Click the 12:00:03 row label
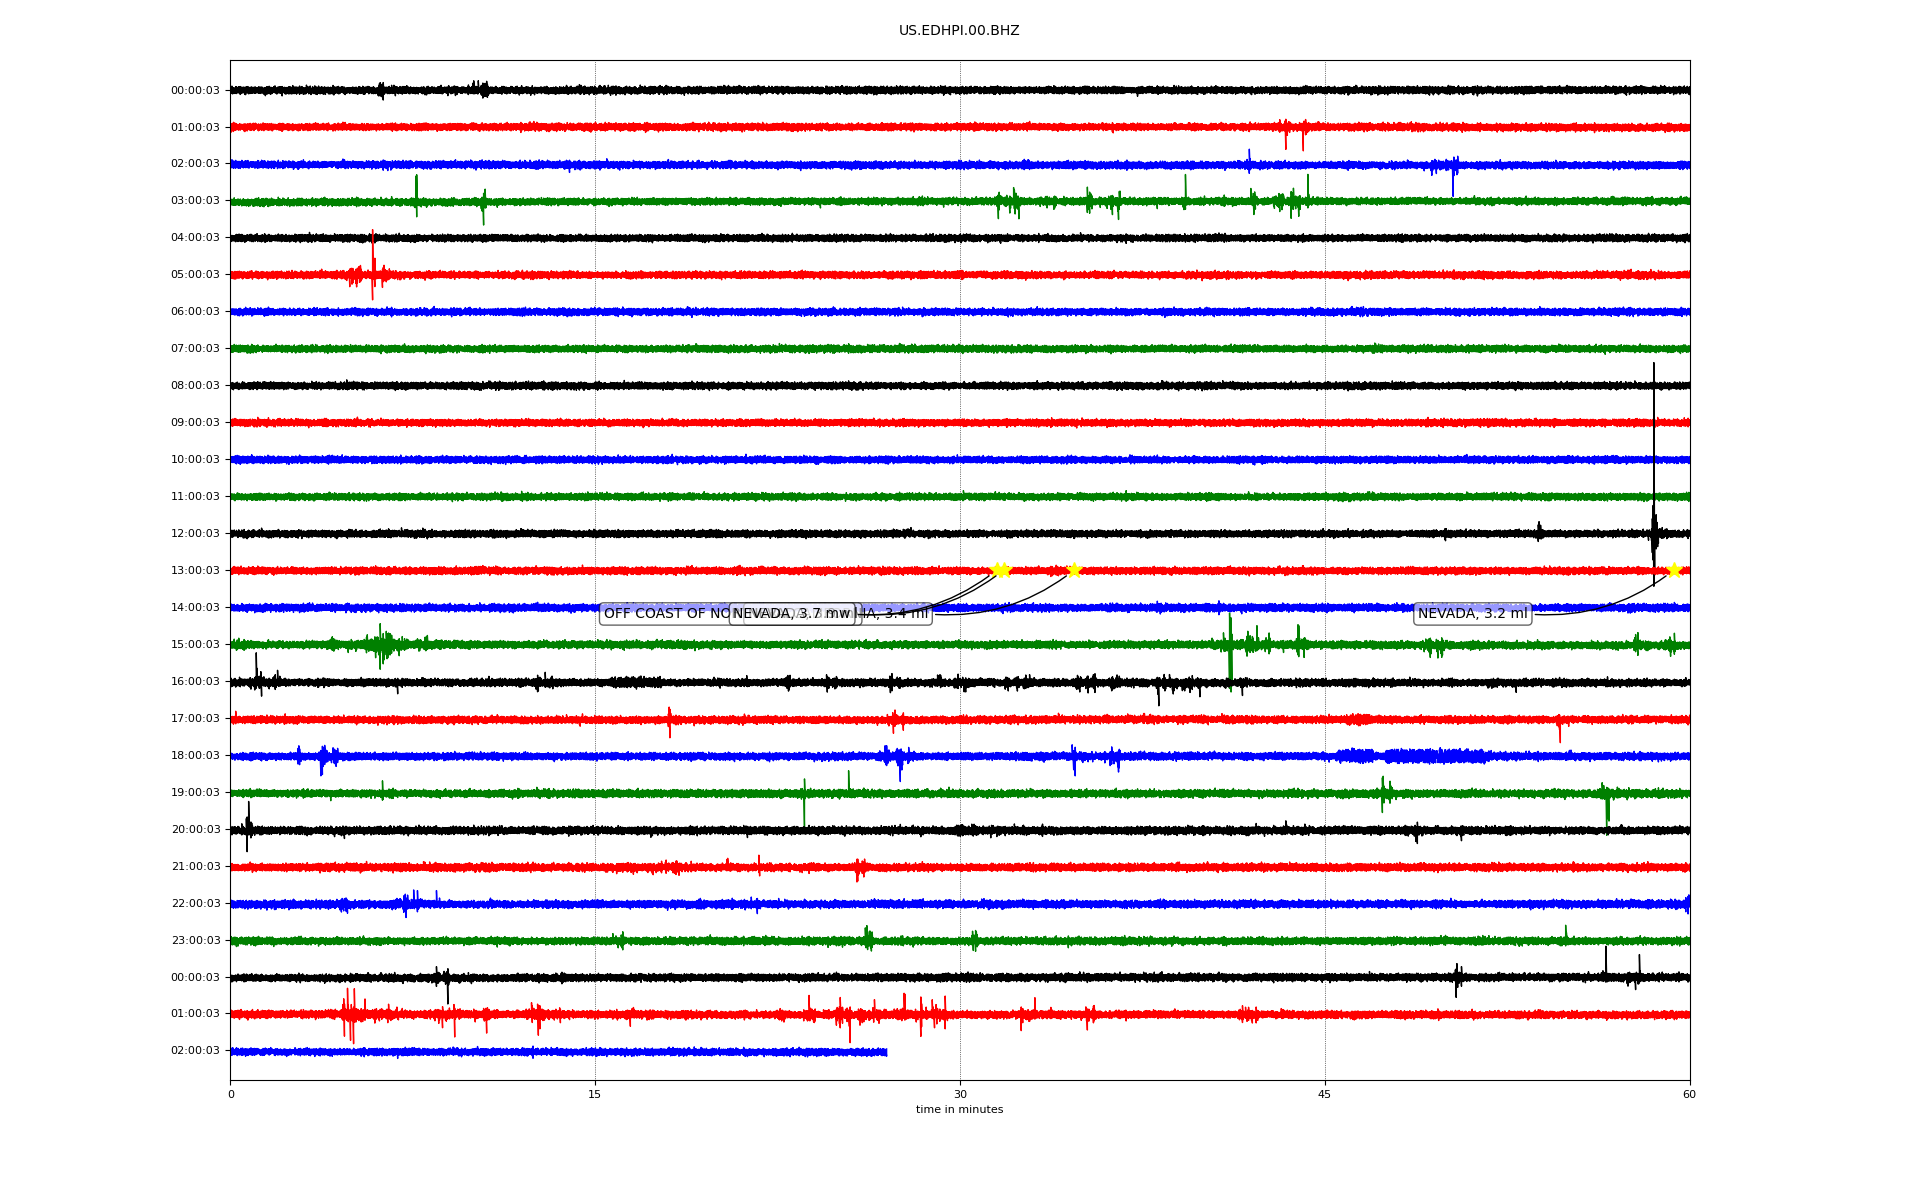This screenshot has height=1200, width=1920. click(x=195, y=534)
